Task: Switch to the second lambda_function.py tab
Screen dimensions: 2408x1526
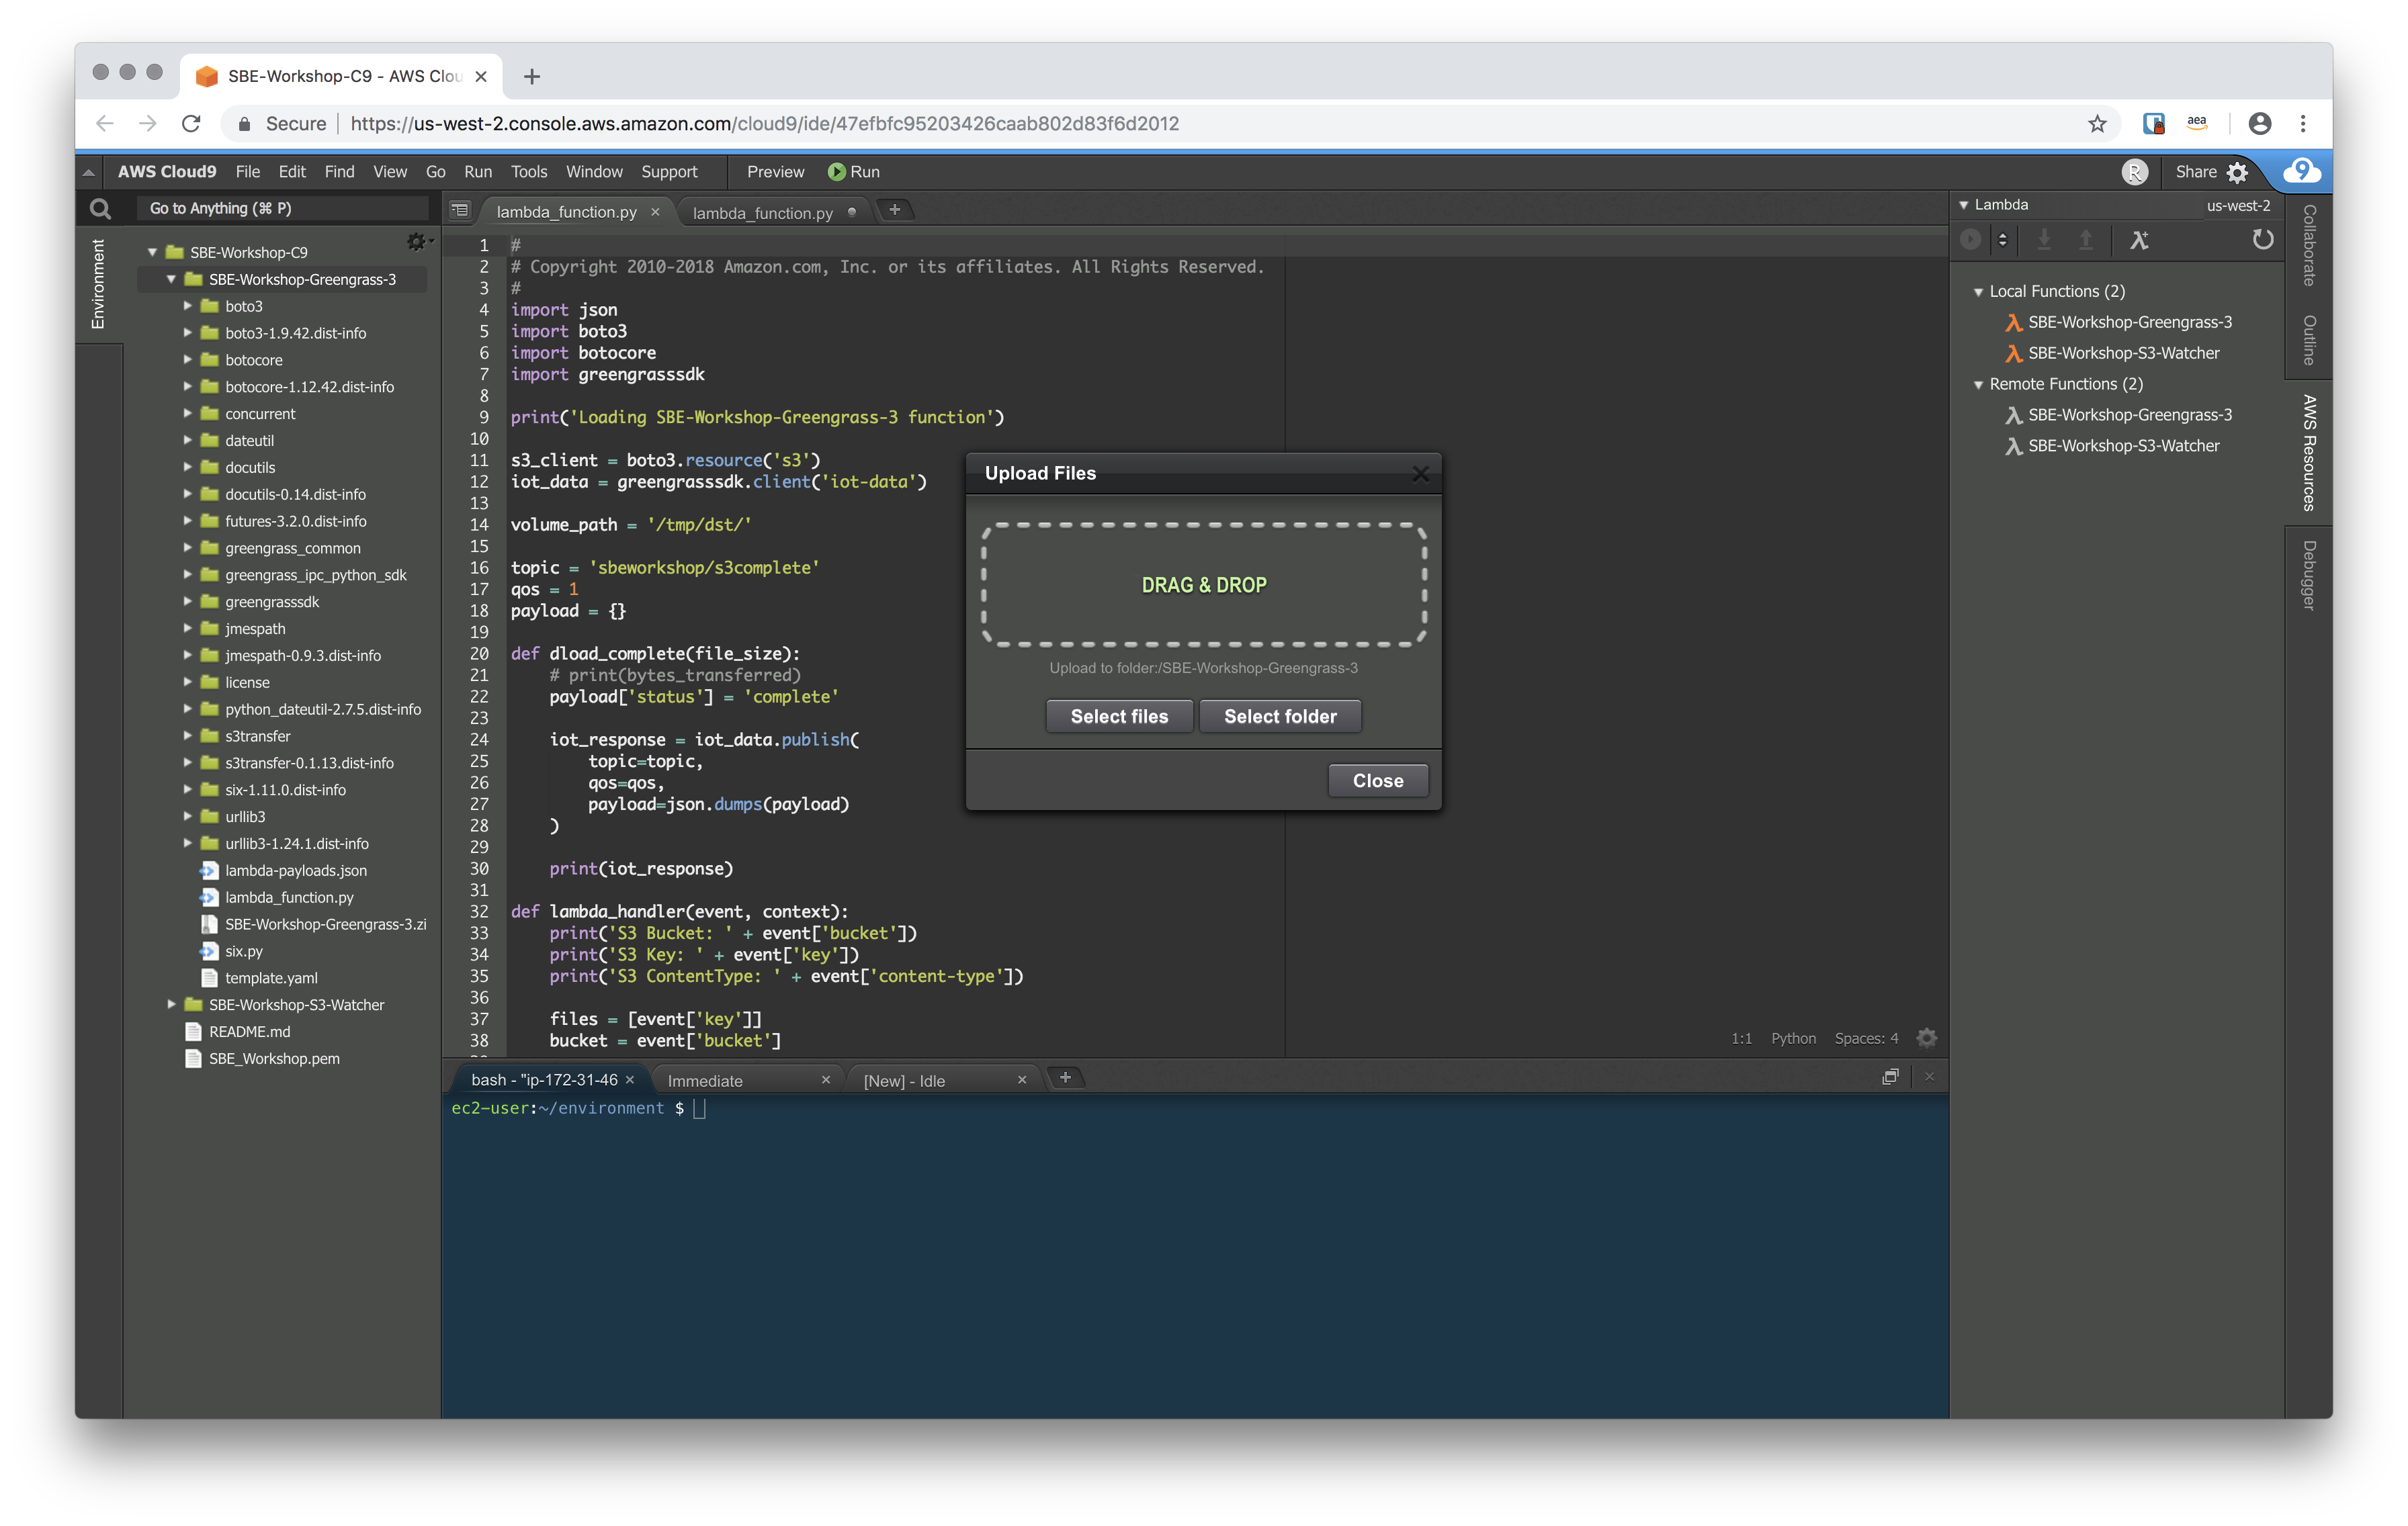Action: 762,213
